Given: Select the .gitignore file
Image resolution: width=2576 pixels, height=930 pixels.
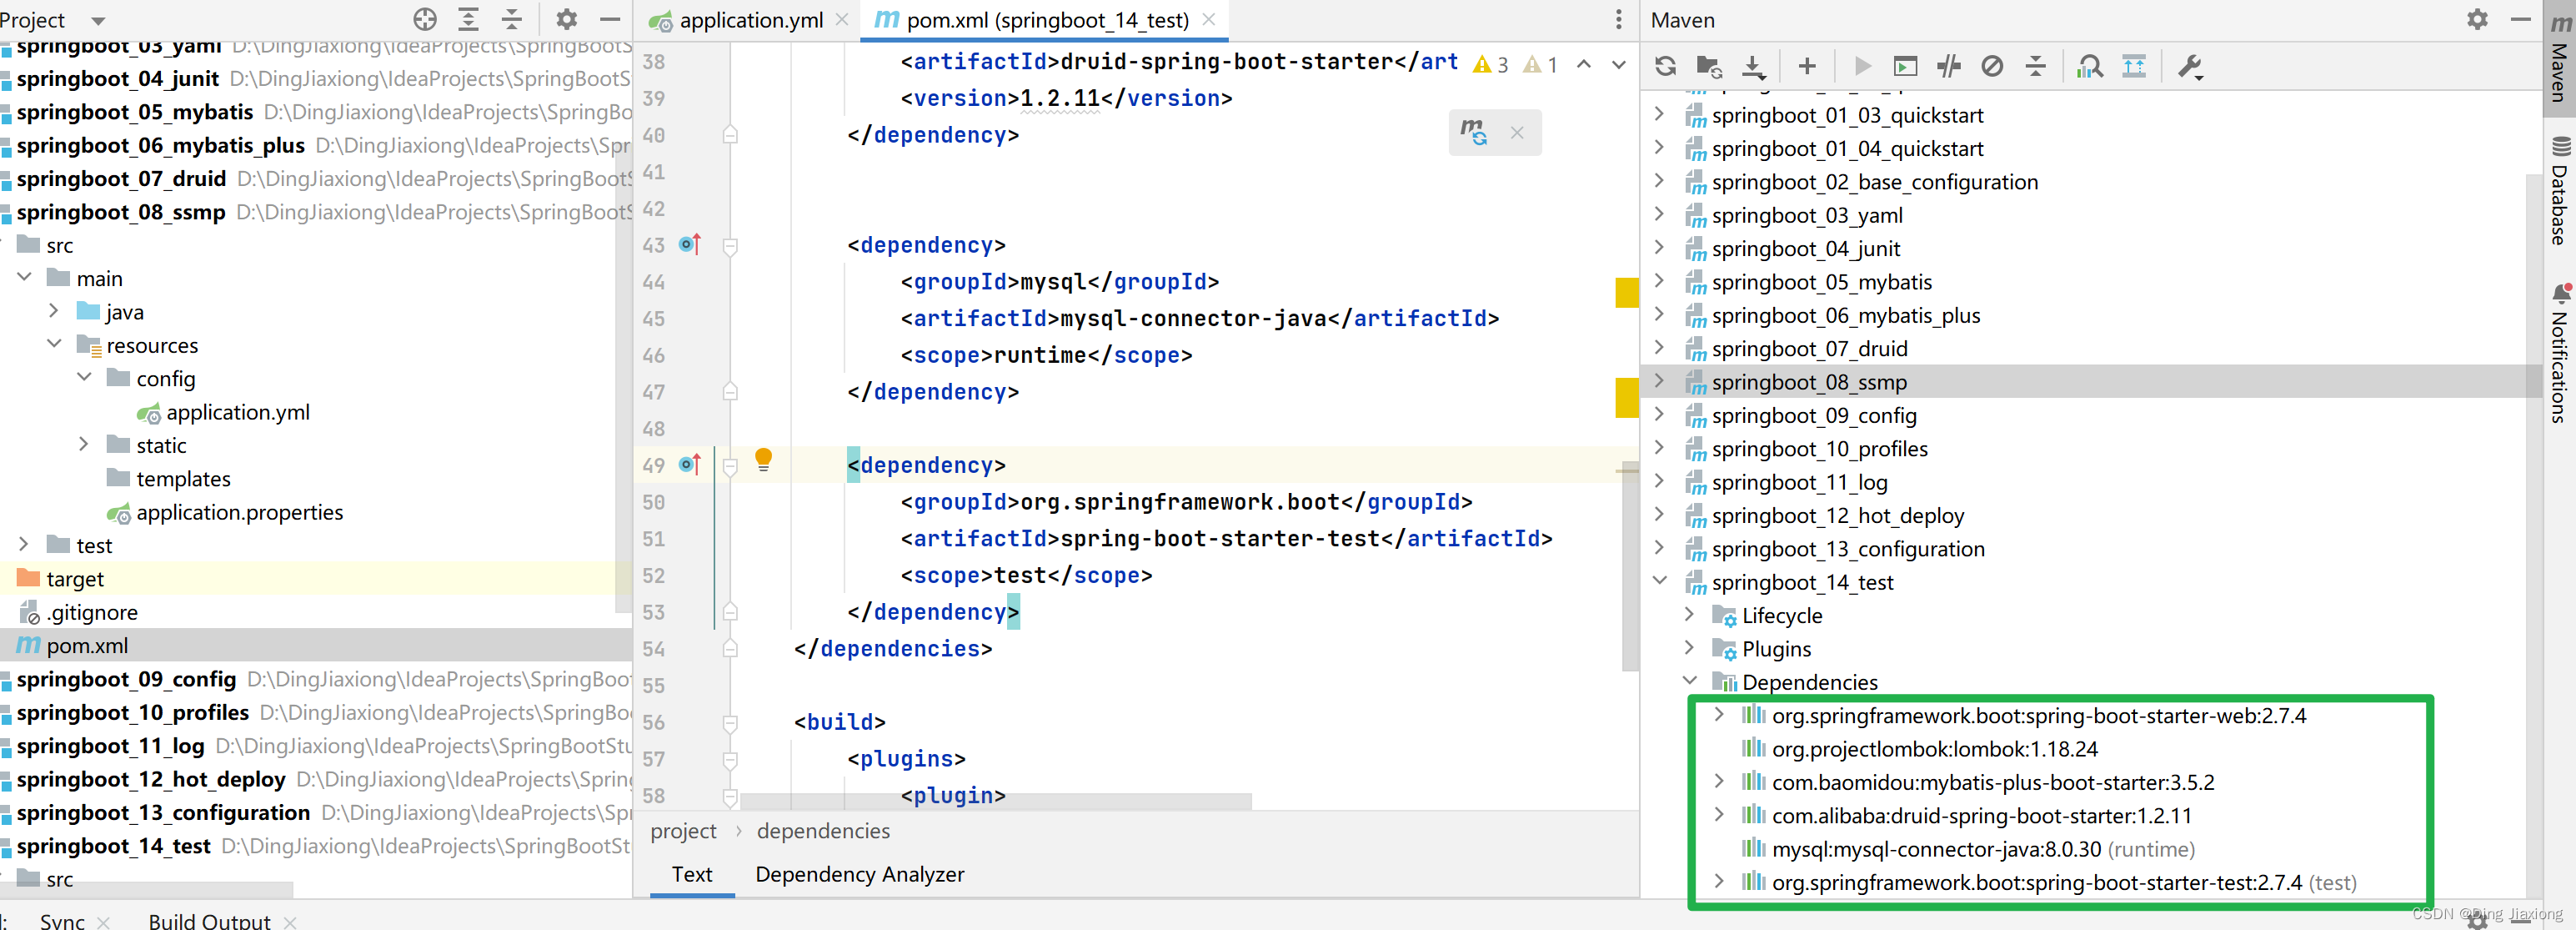Looking at the screenshot, I should pos(78,612).
